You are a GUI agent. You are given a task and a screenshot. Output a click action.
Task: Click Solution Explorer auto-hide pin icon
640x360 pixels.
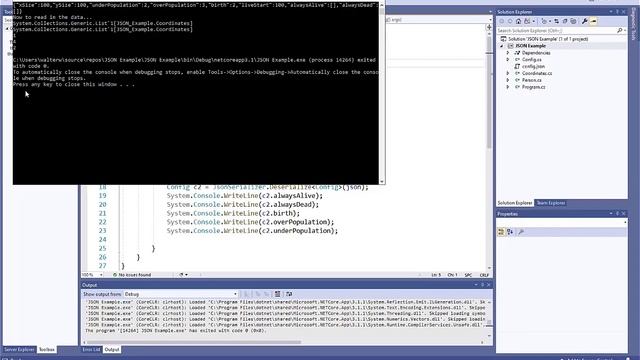(x=617, y=12)
